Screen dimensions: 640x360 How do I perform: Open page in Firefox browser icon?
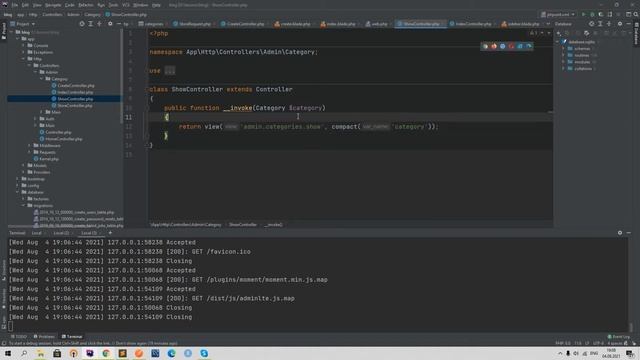[x=494, y=46]
